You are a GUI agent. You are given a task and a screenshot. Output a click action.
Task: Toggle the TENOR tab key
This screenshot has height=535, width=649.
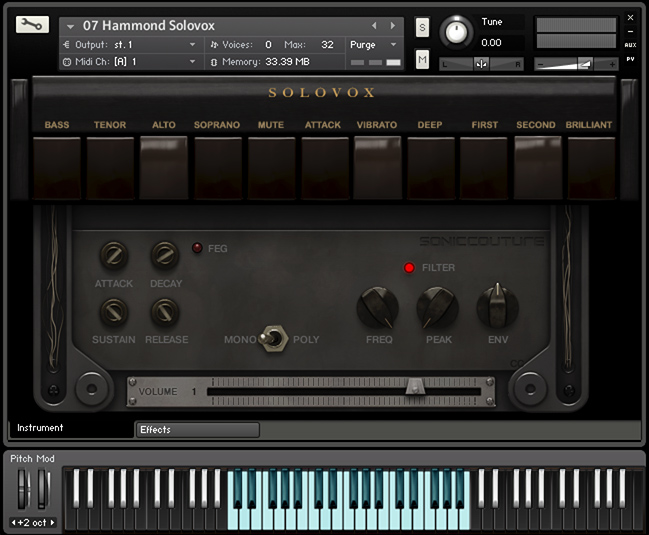[110, 168]
